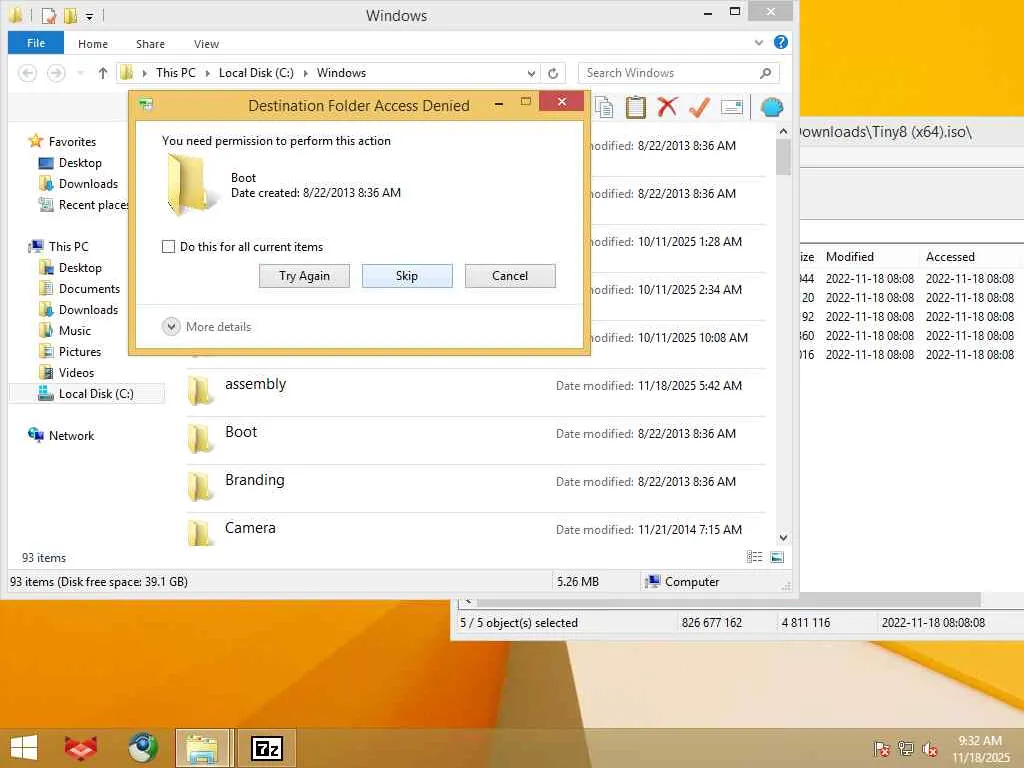Click the Cancel button in dialog
Image resolution: width=1024 pixels, height=768 pixels.
point(510,276)
